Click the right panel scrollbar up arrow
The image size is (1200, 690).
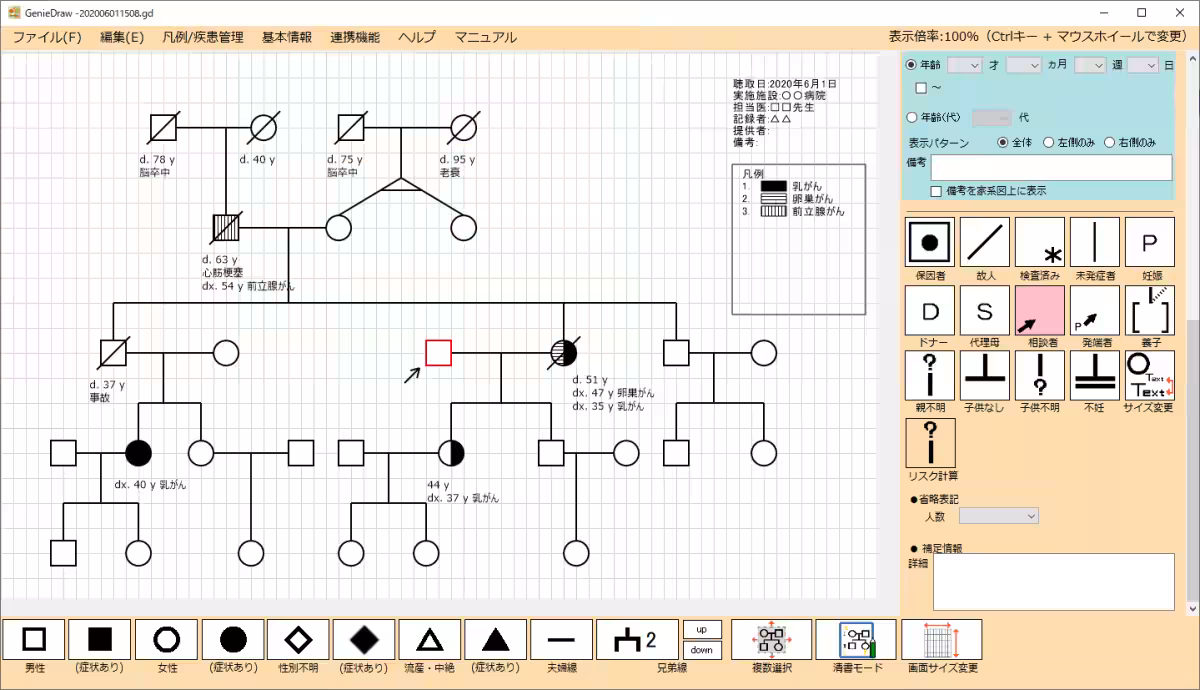point(1193,60)
